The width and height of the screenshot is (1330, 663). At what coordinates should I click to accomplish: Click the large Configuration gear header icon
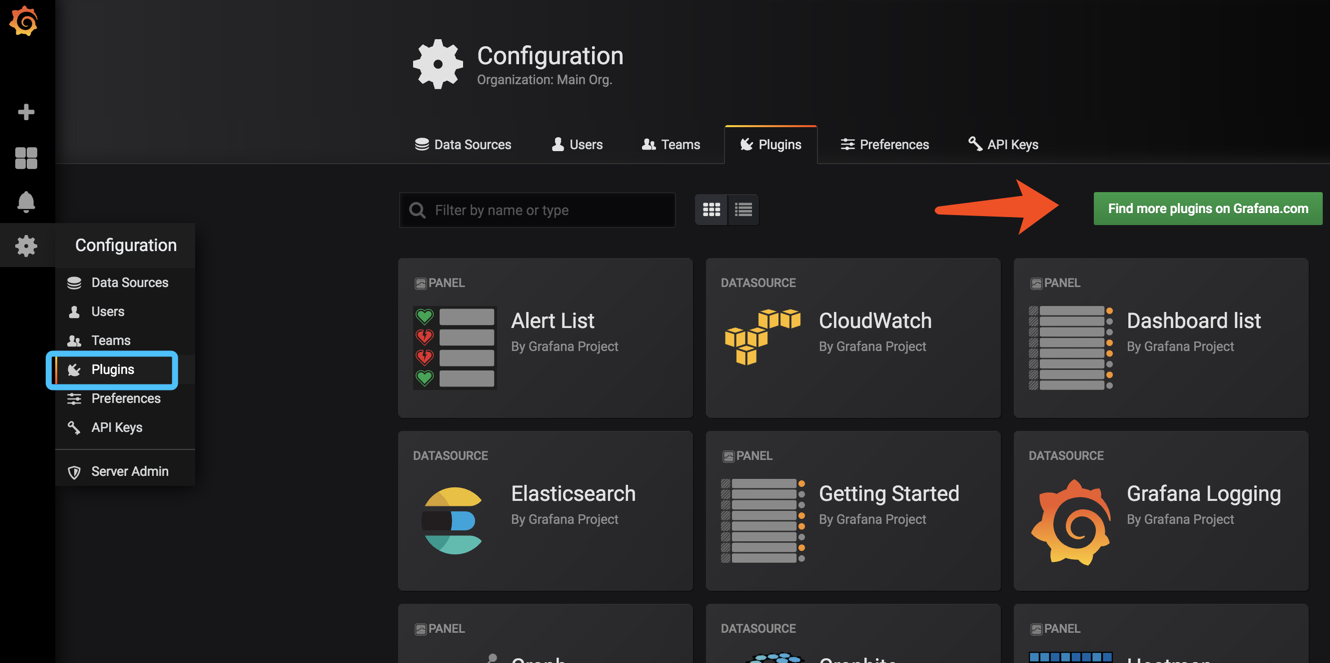coord(438,64)
